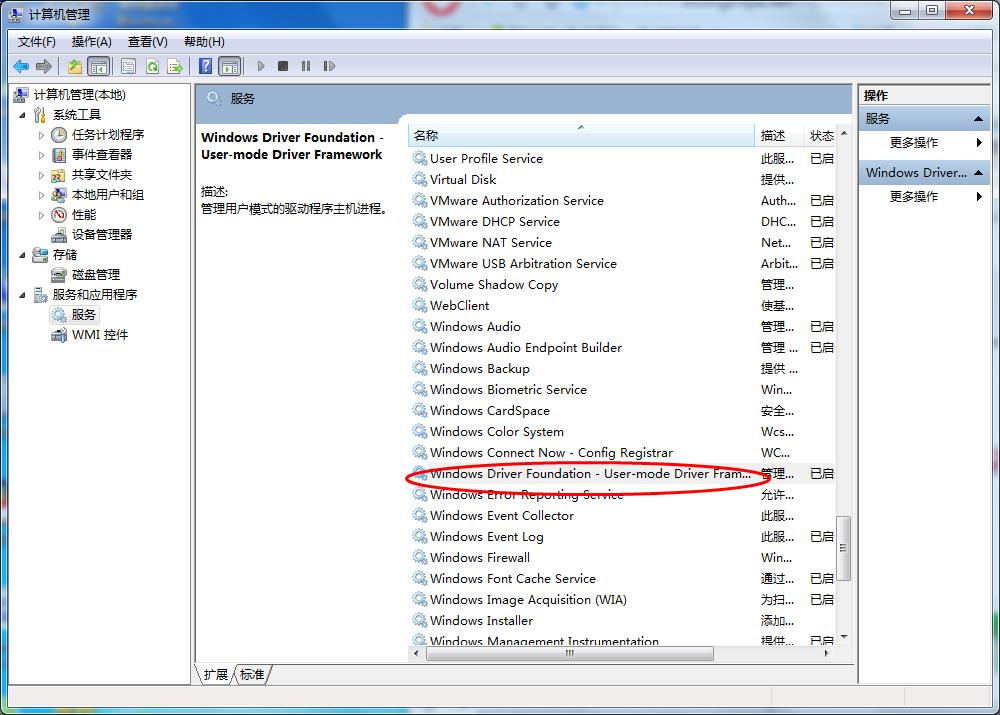
Task: Pause the service with the pause icon
Action: point(306,66)
